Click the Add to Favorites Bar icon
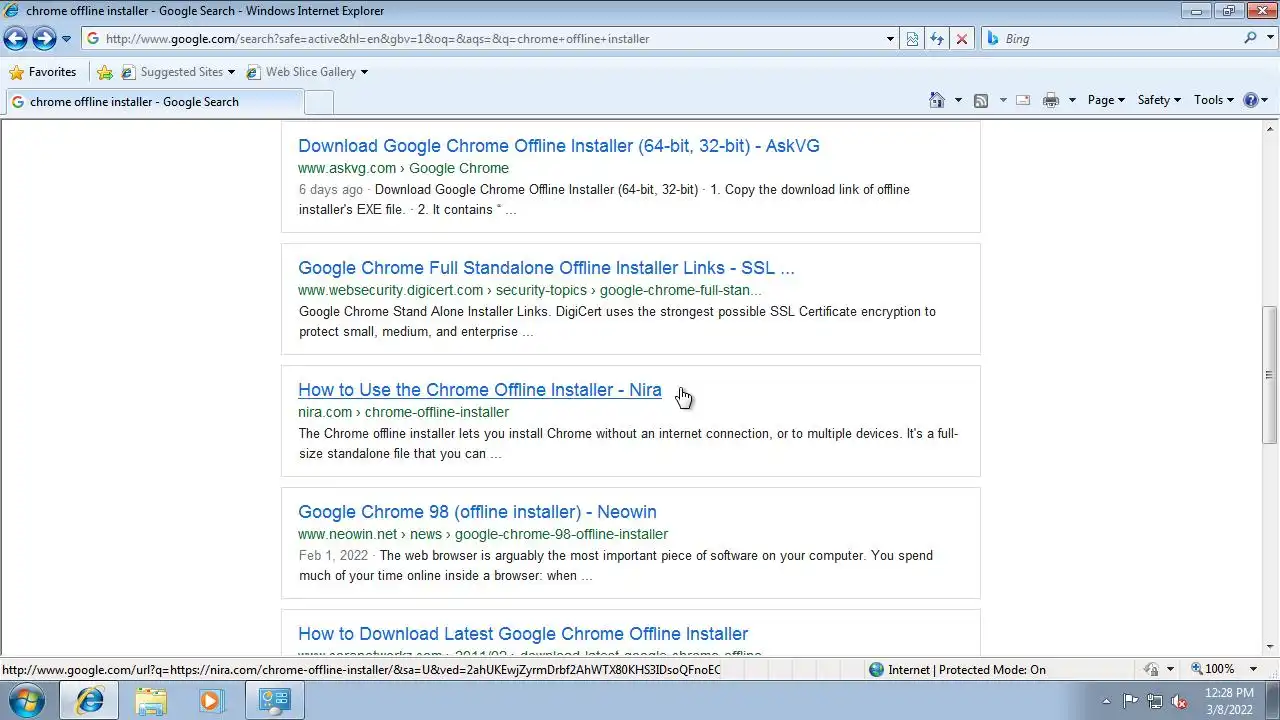Image resolution: width=1280 pixels, height=720 pixels. [x=104, y=72]
